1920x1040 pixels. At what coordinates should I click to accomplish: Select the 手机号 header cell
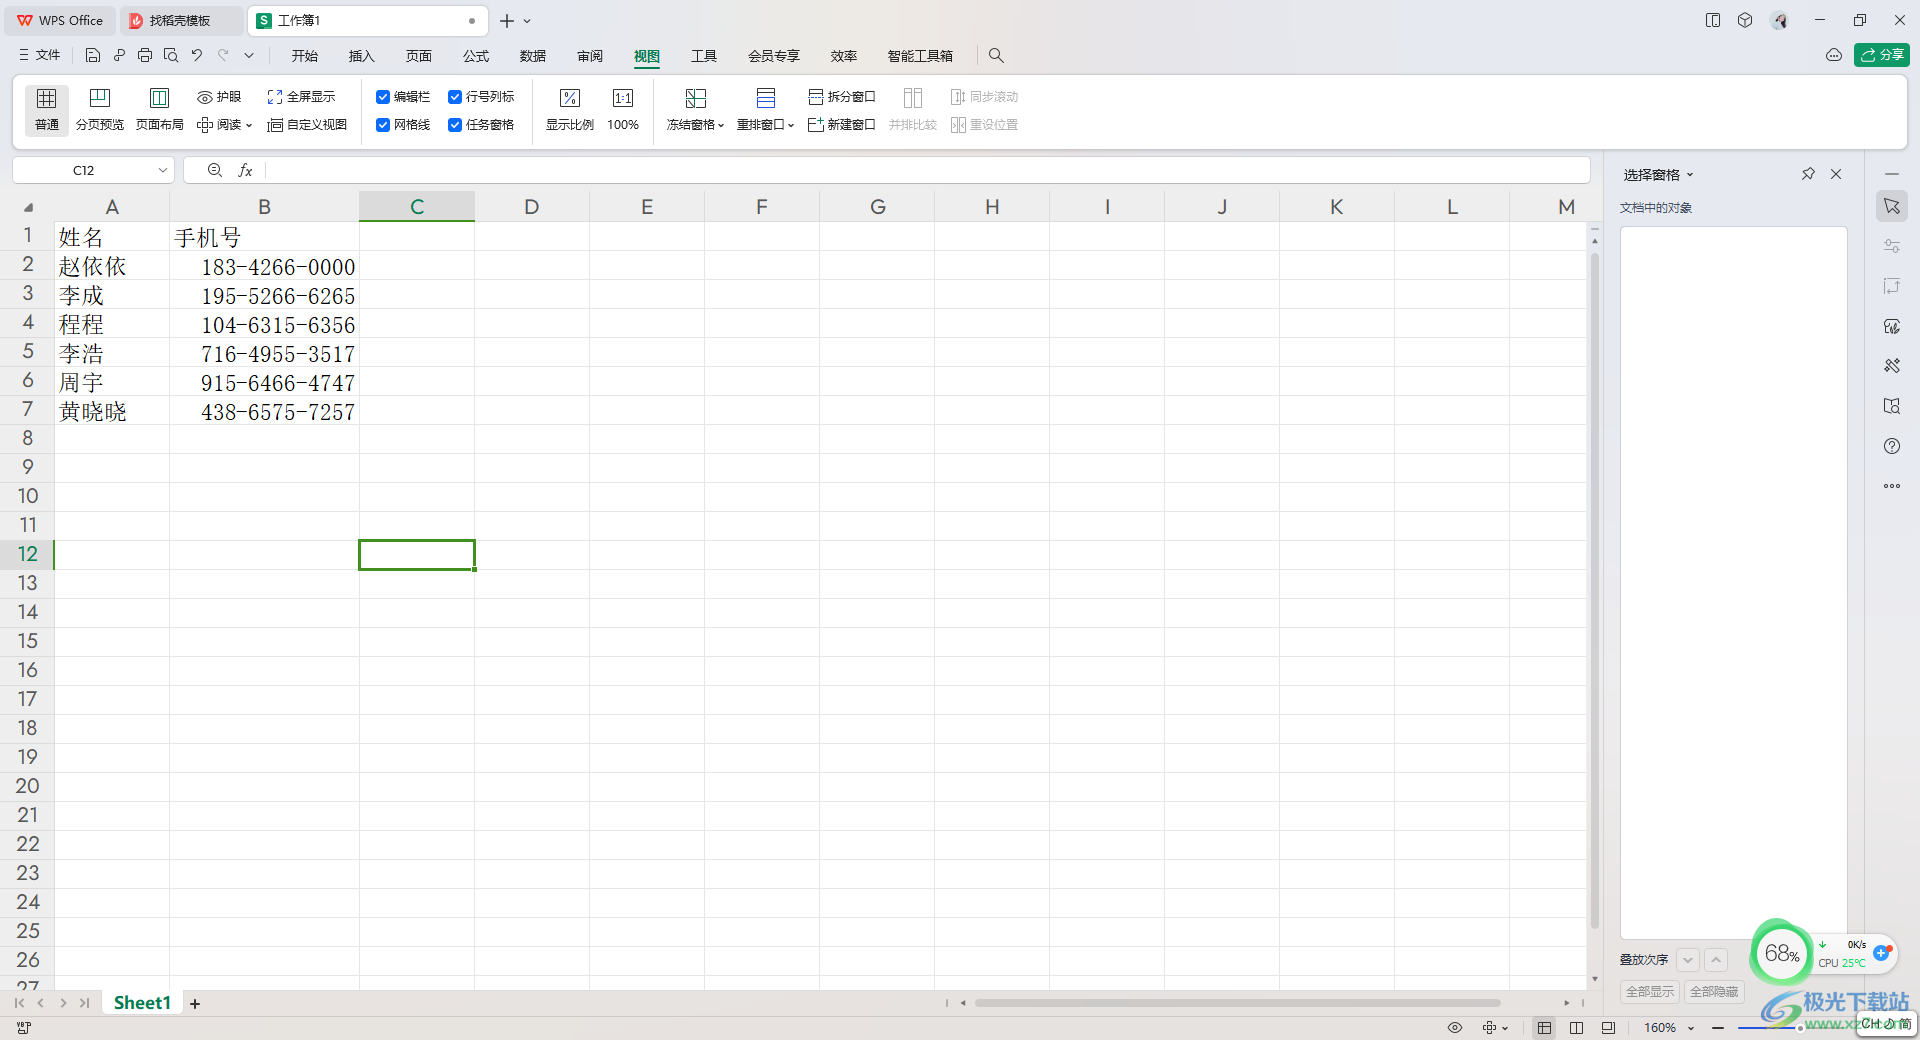tap(264, 237)
